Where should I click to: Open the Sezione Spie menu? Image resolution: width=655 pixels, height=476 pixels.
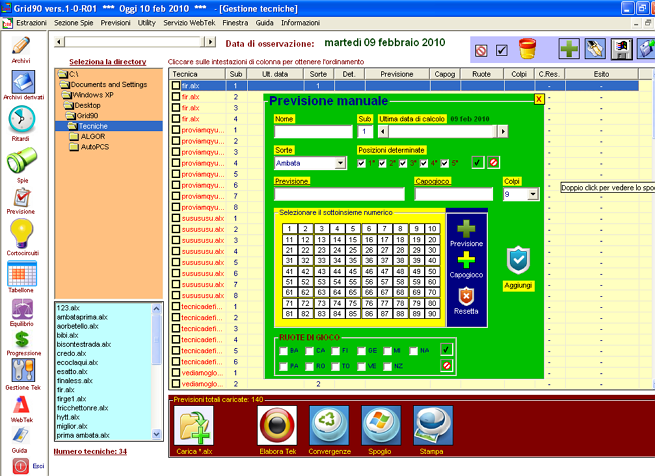click(74, 23)
